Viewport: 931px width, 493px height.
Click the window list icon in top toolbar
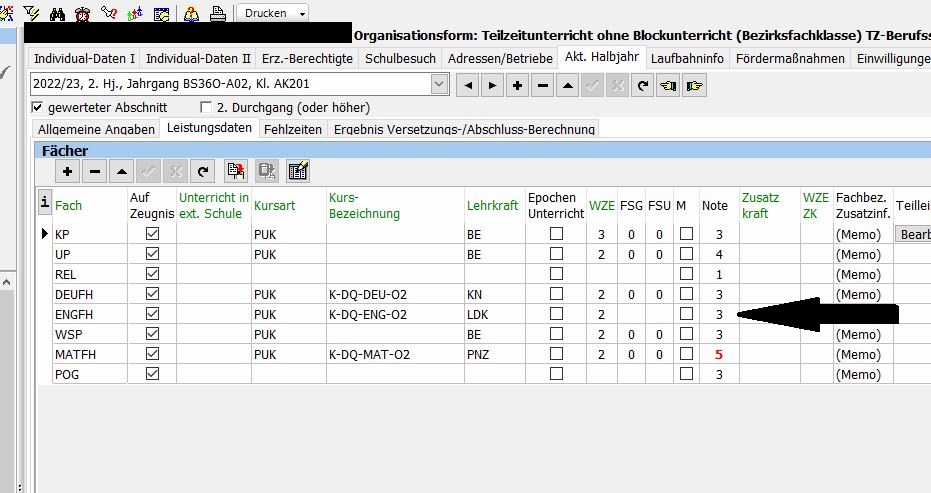pos(162,13)
